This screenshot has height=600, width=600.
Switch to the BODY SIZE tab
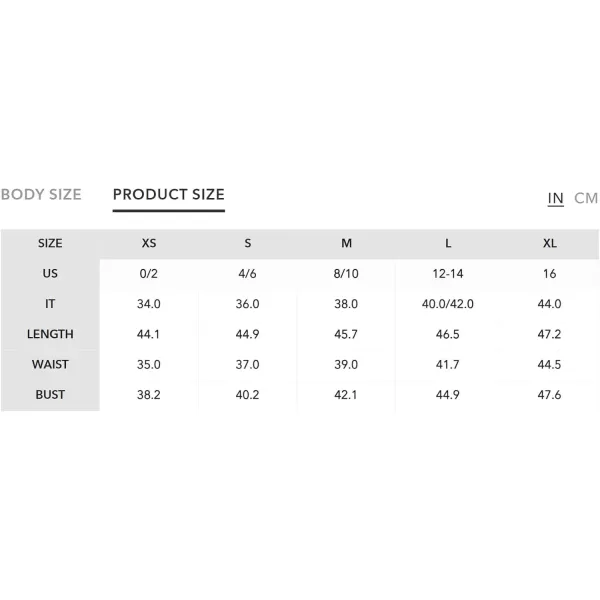pyautogui.click(x=41, y=194)
